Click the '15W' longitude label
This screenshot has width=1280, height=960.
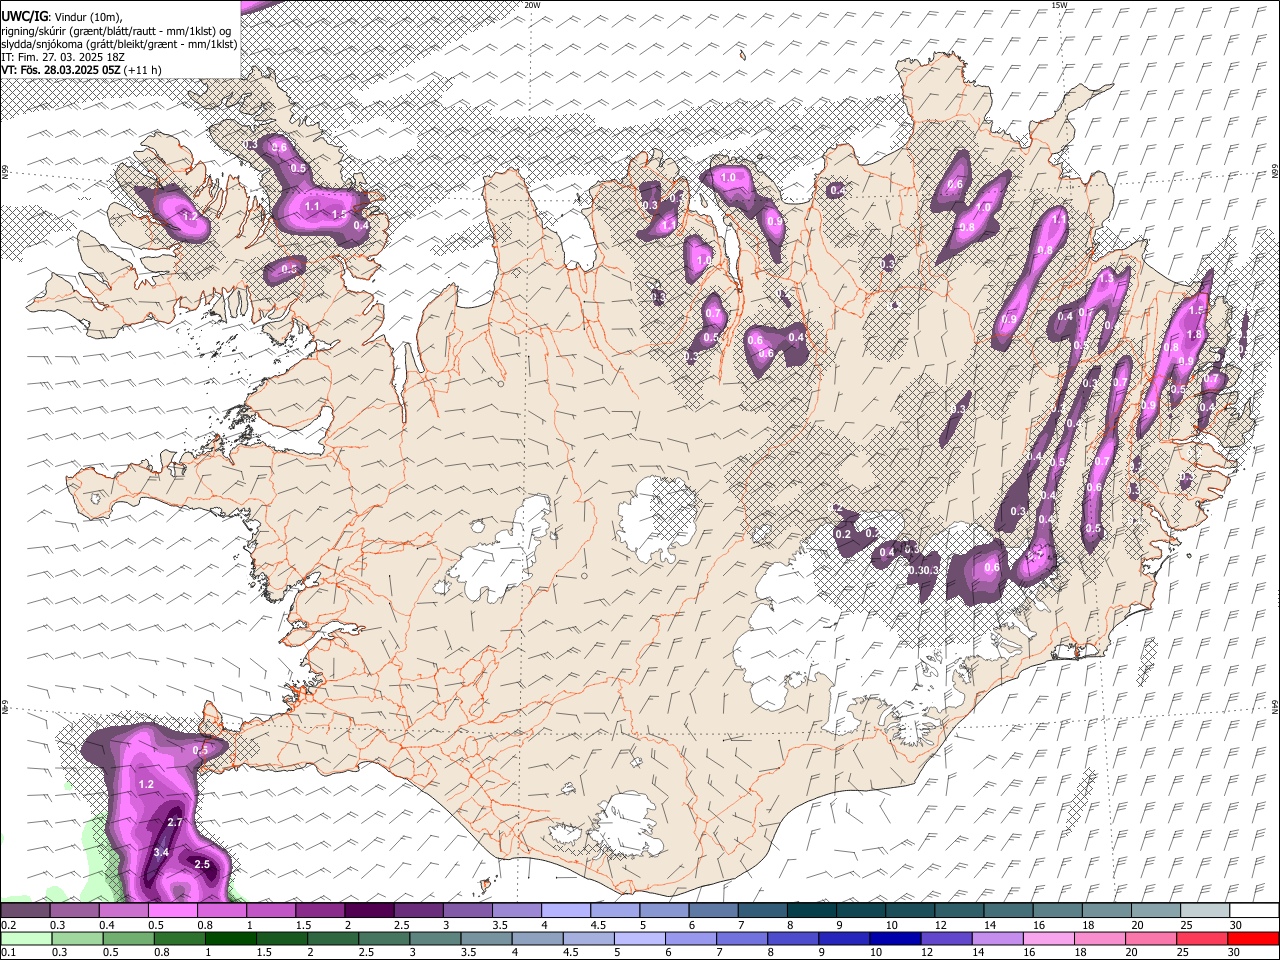[x=1059, y=5]
